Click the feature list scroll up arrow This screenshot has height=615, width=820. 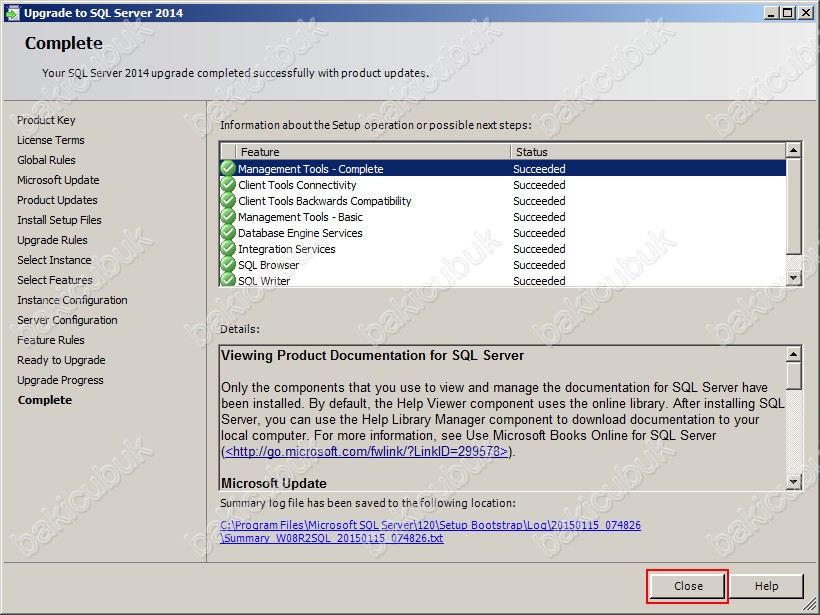pos(793,151)
